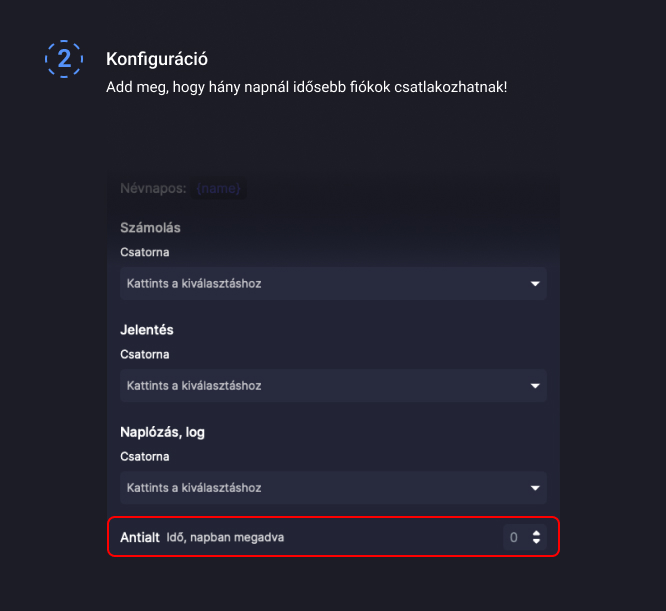This screenshot has width=666, height=611.
Task: Open the Naplózás, log channel selection box
Action: point(320,488)
